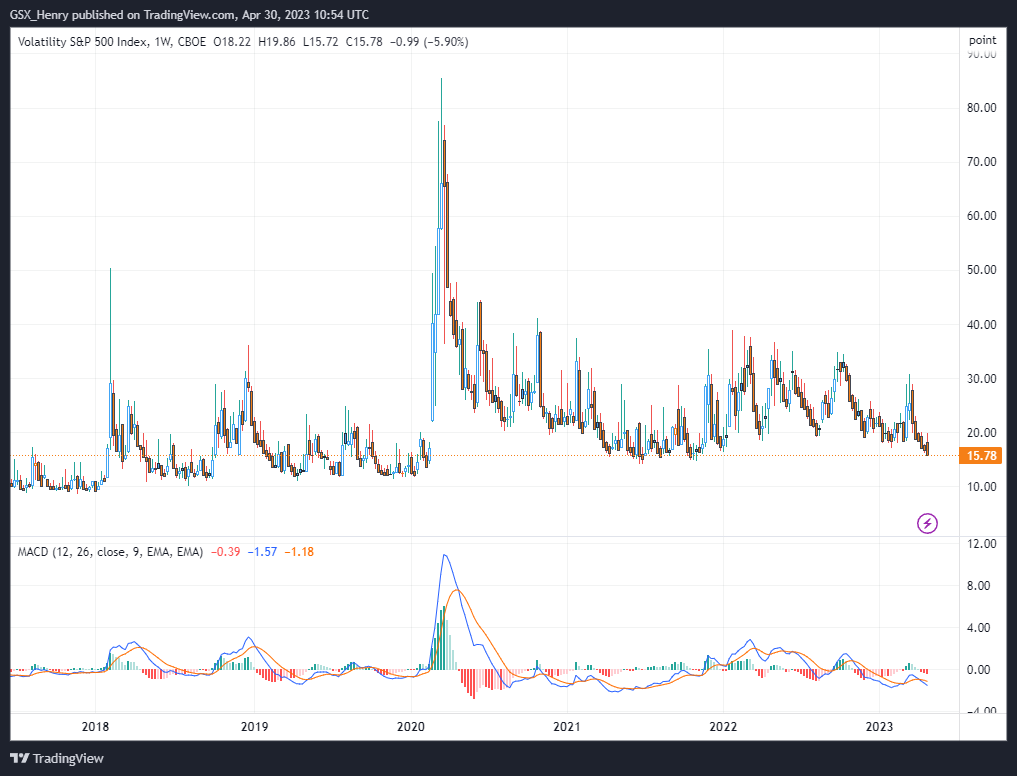Click the 8.00 label on the MACD scale

pyautogui.click(x=979, y=585)
